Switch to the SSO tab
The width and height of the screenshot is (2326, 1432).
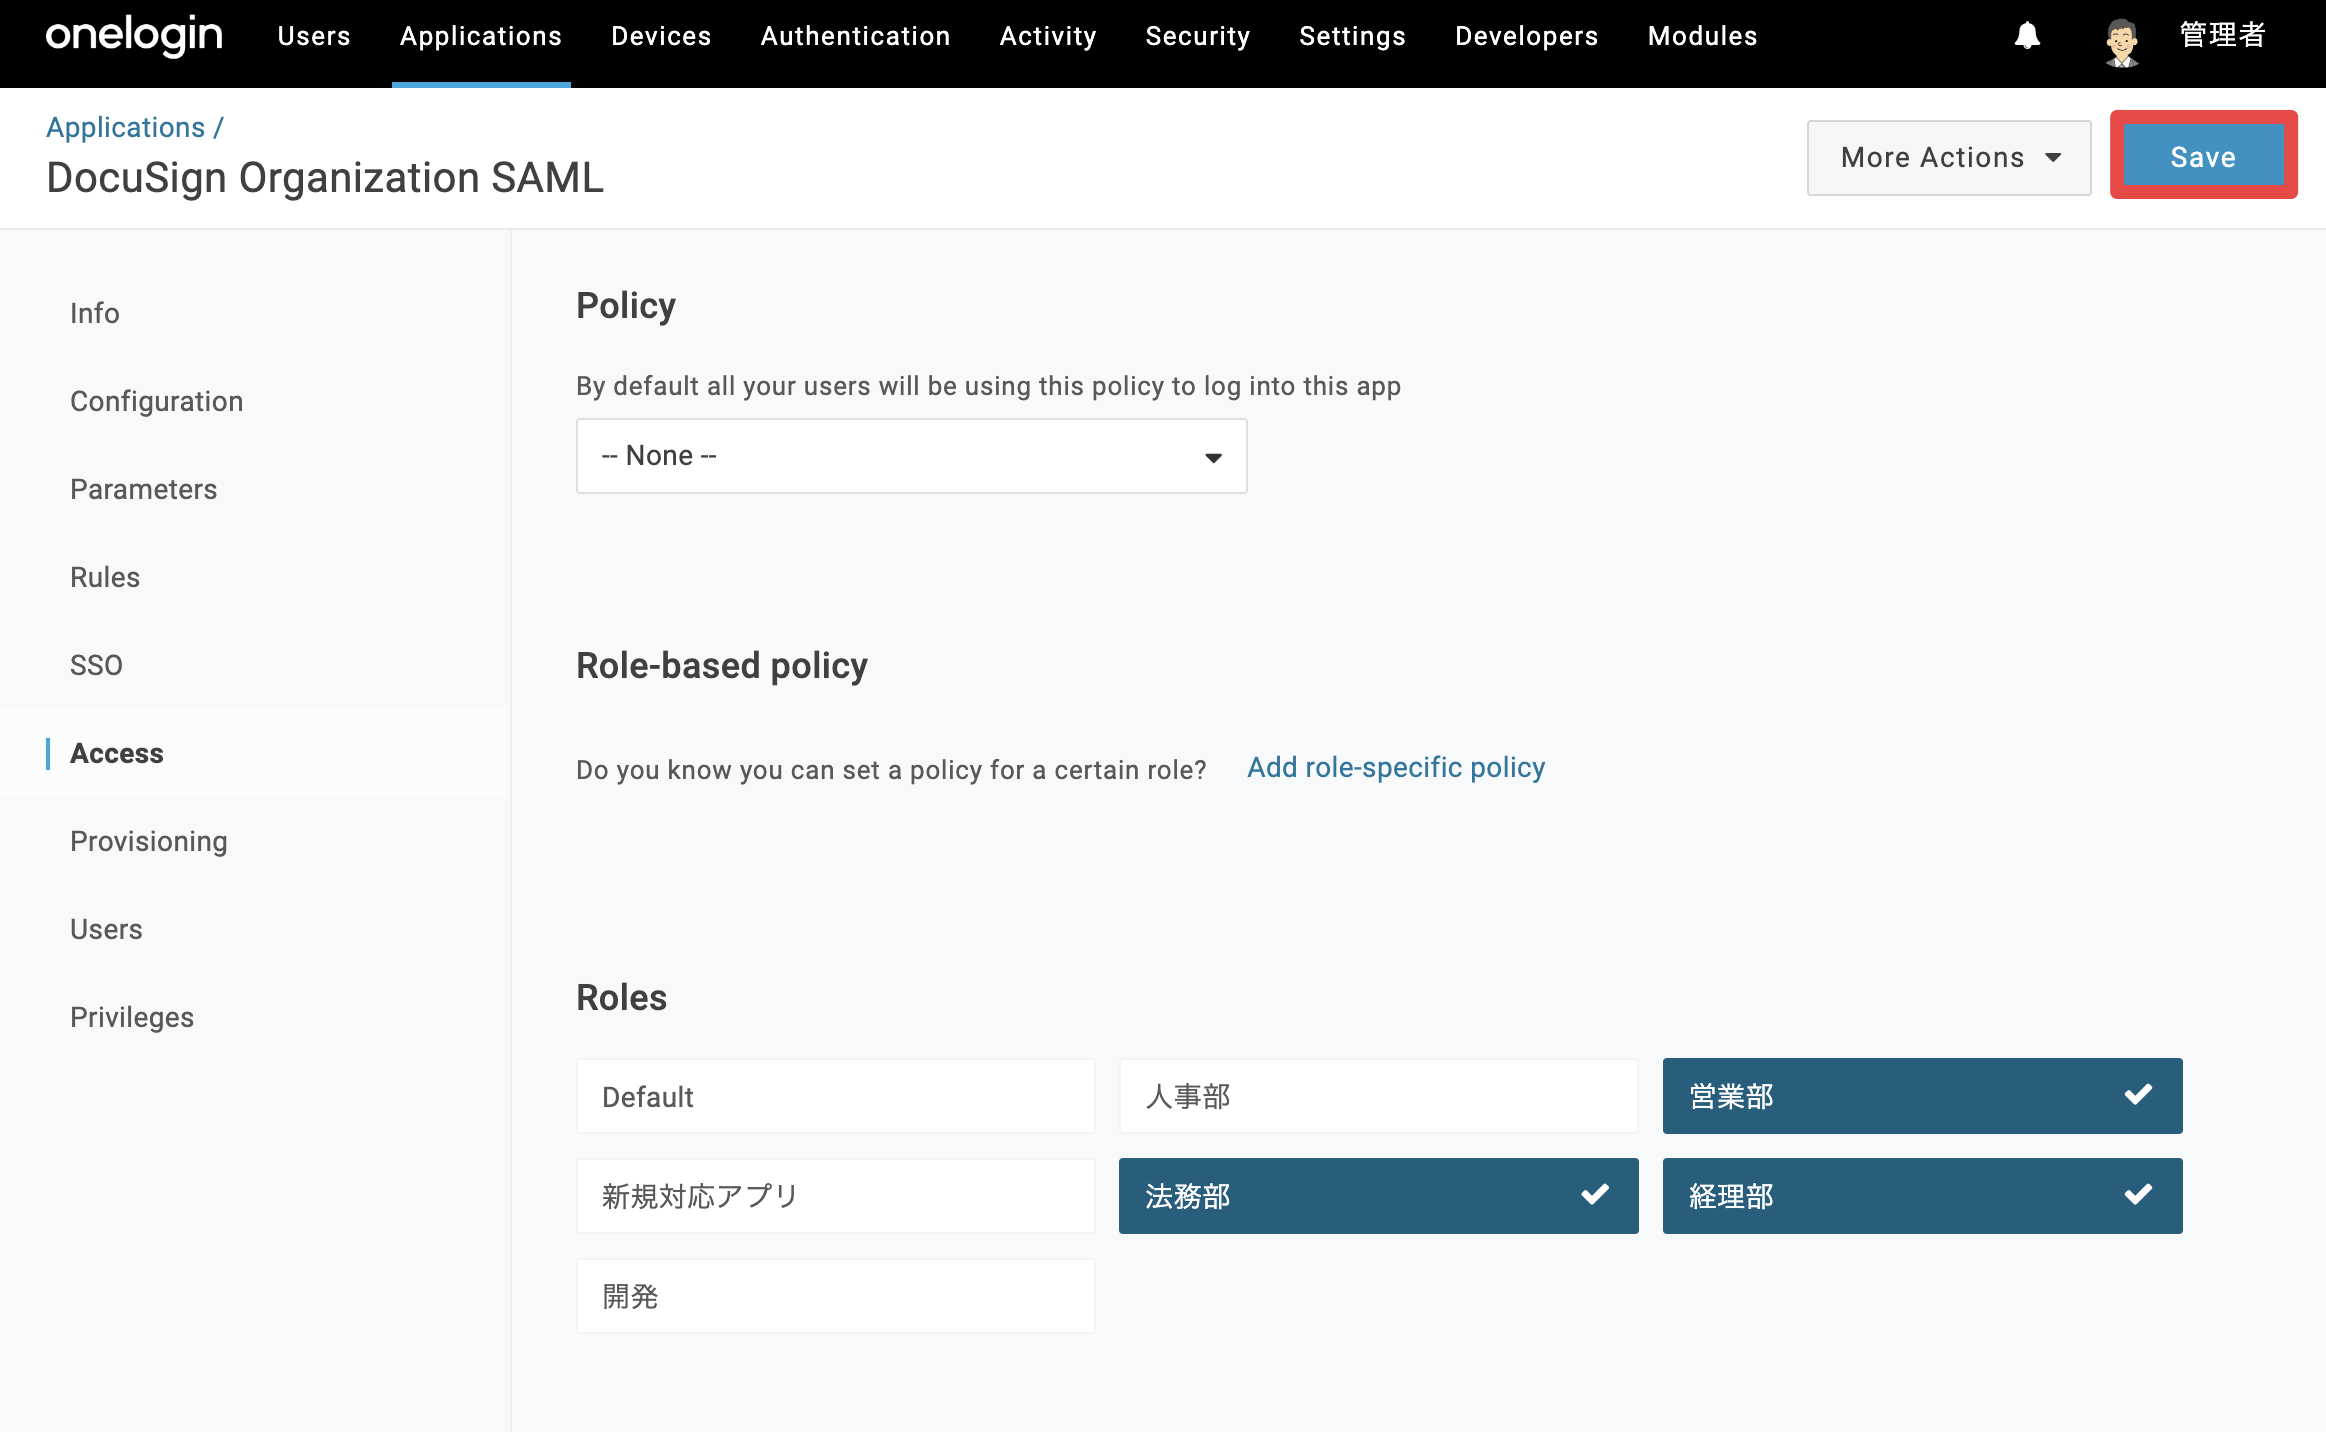pos(96,665)
